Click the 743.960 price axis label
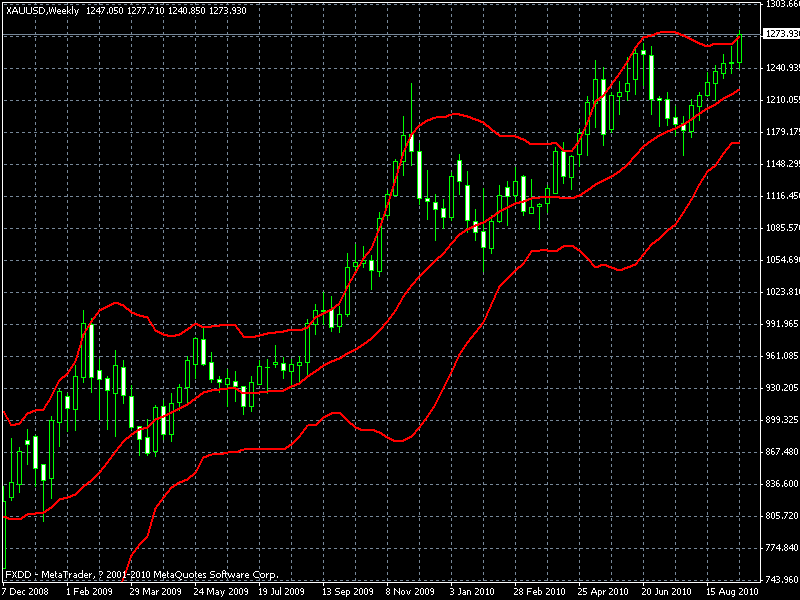This screenshot has height=600, width=800. click(783, 580)
